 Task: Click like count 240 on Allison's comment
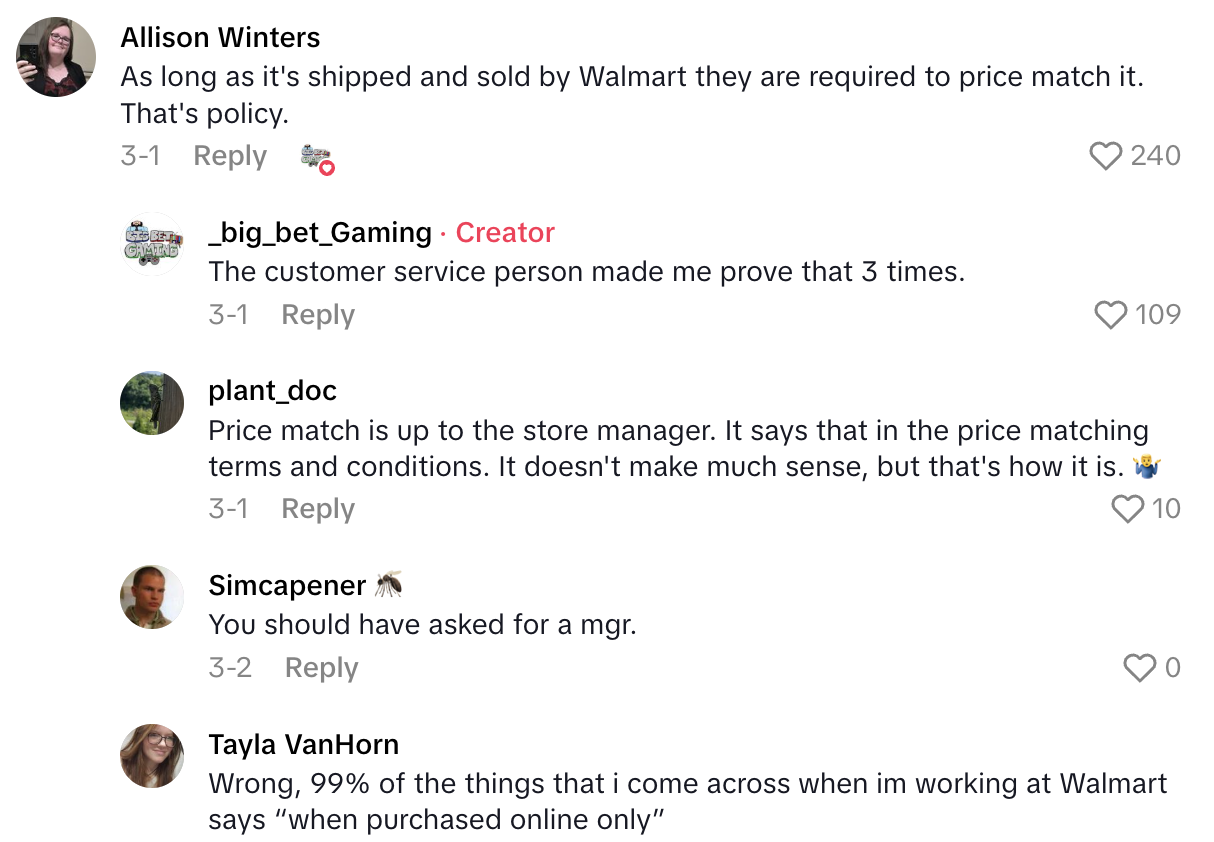pyautogui.click(x=1156, y=156)
